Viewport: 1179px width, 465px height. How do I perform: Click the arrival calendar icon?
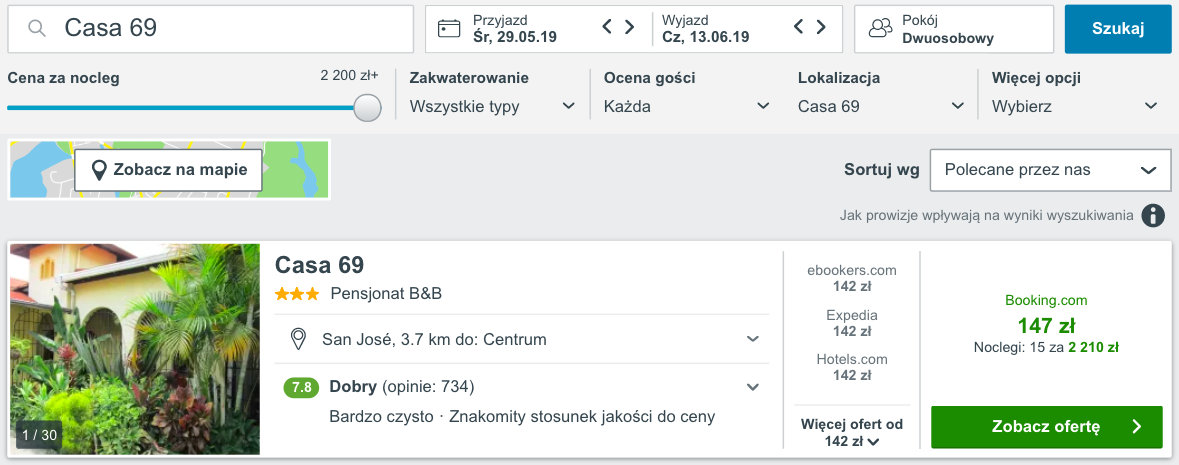448,28
